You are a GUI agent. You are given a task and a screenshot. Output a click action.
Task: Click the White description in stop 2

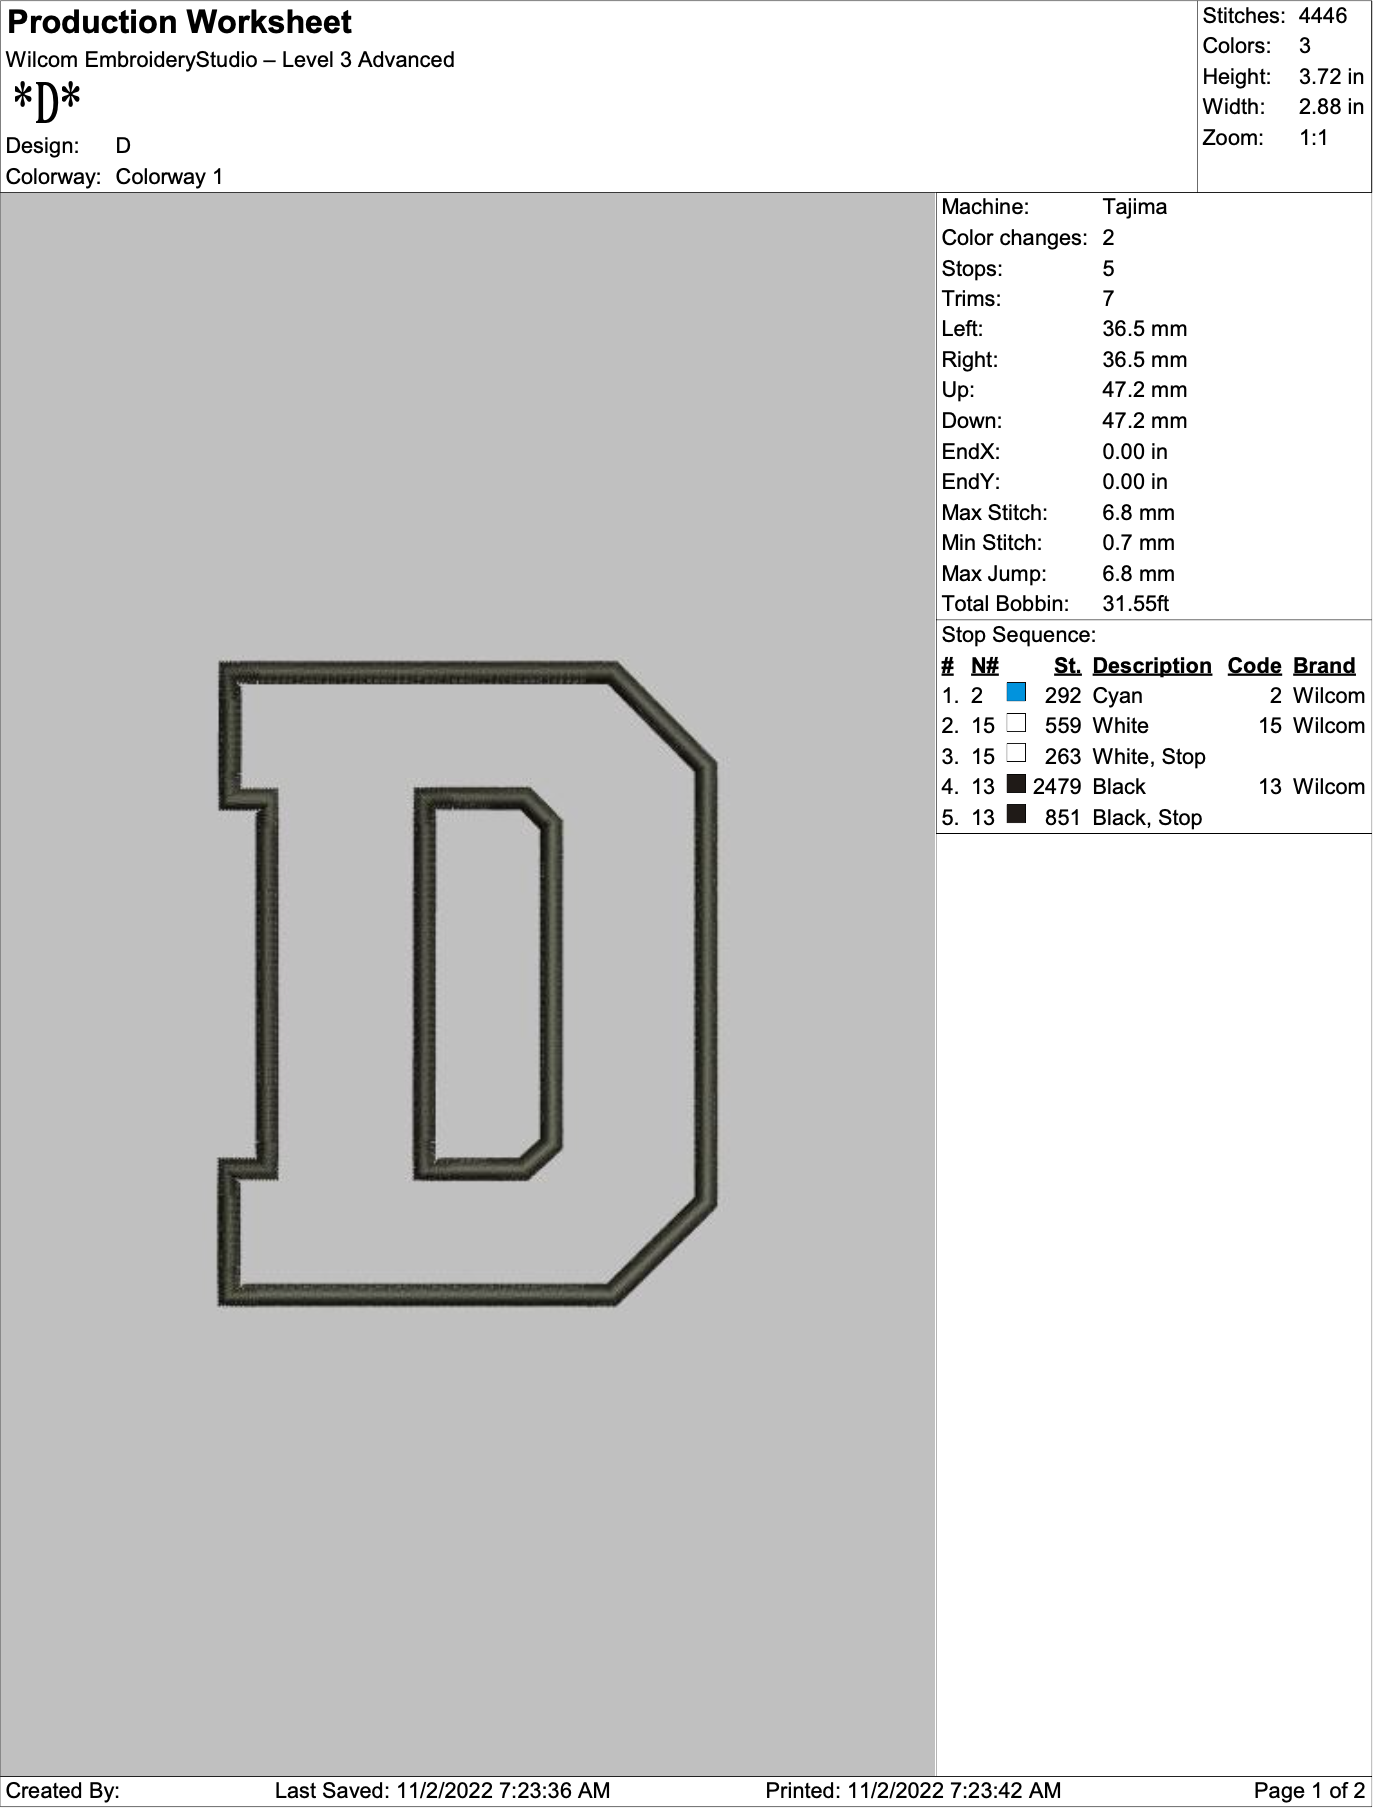[x=1120, y=726]
